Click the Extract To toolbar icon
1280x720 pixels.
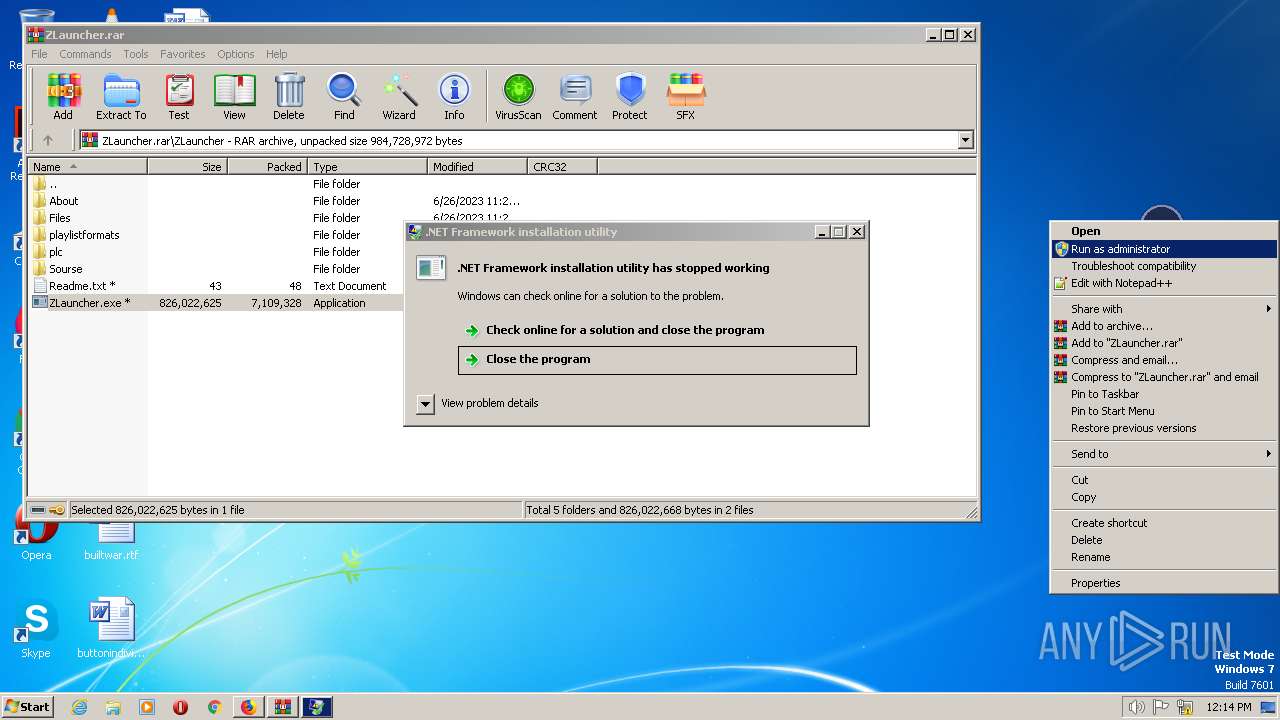(121, 97)
